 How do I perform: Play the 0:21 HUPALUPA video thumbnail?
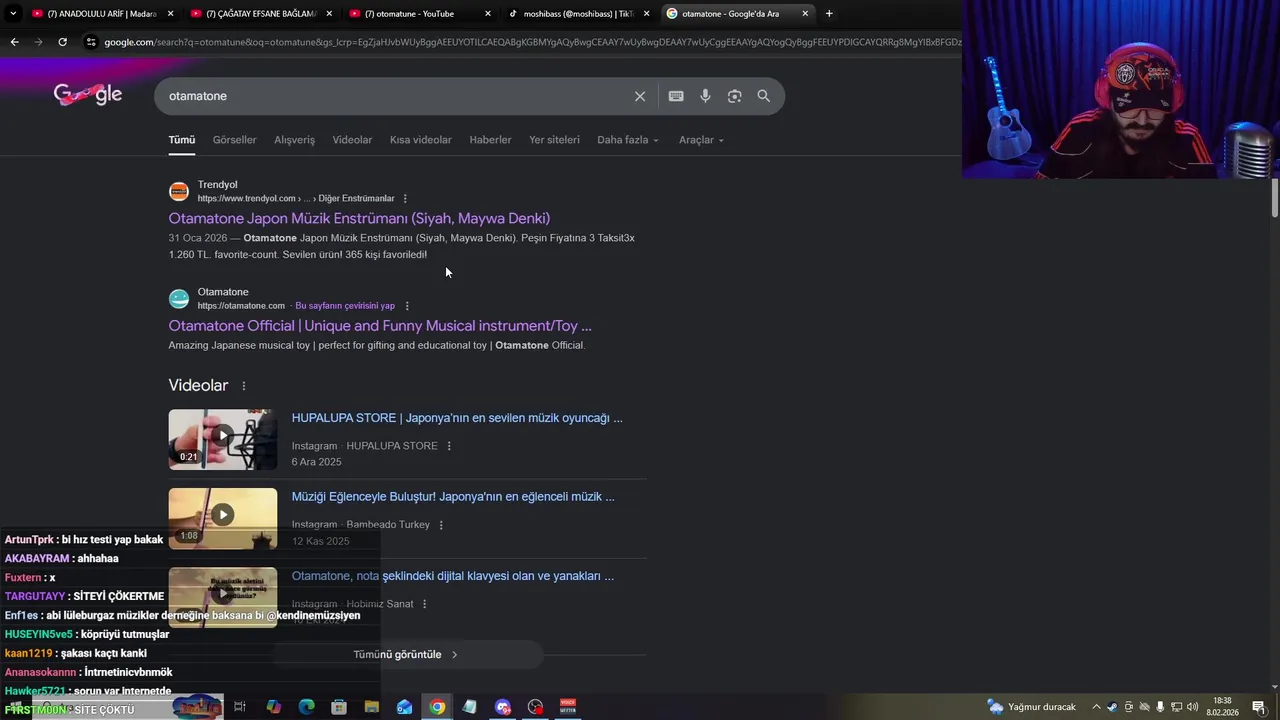coord(223,439)
